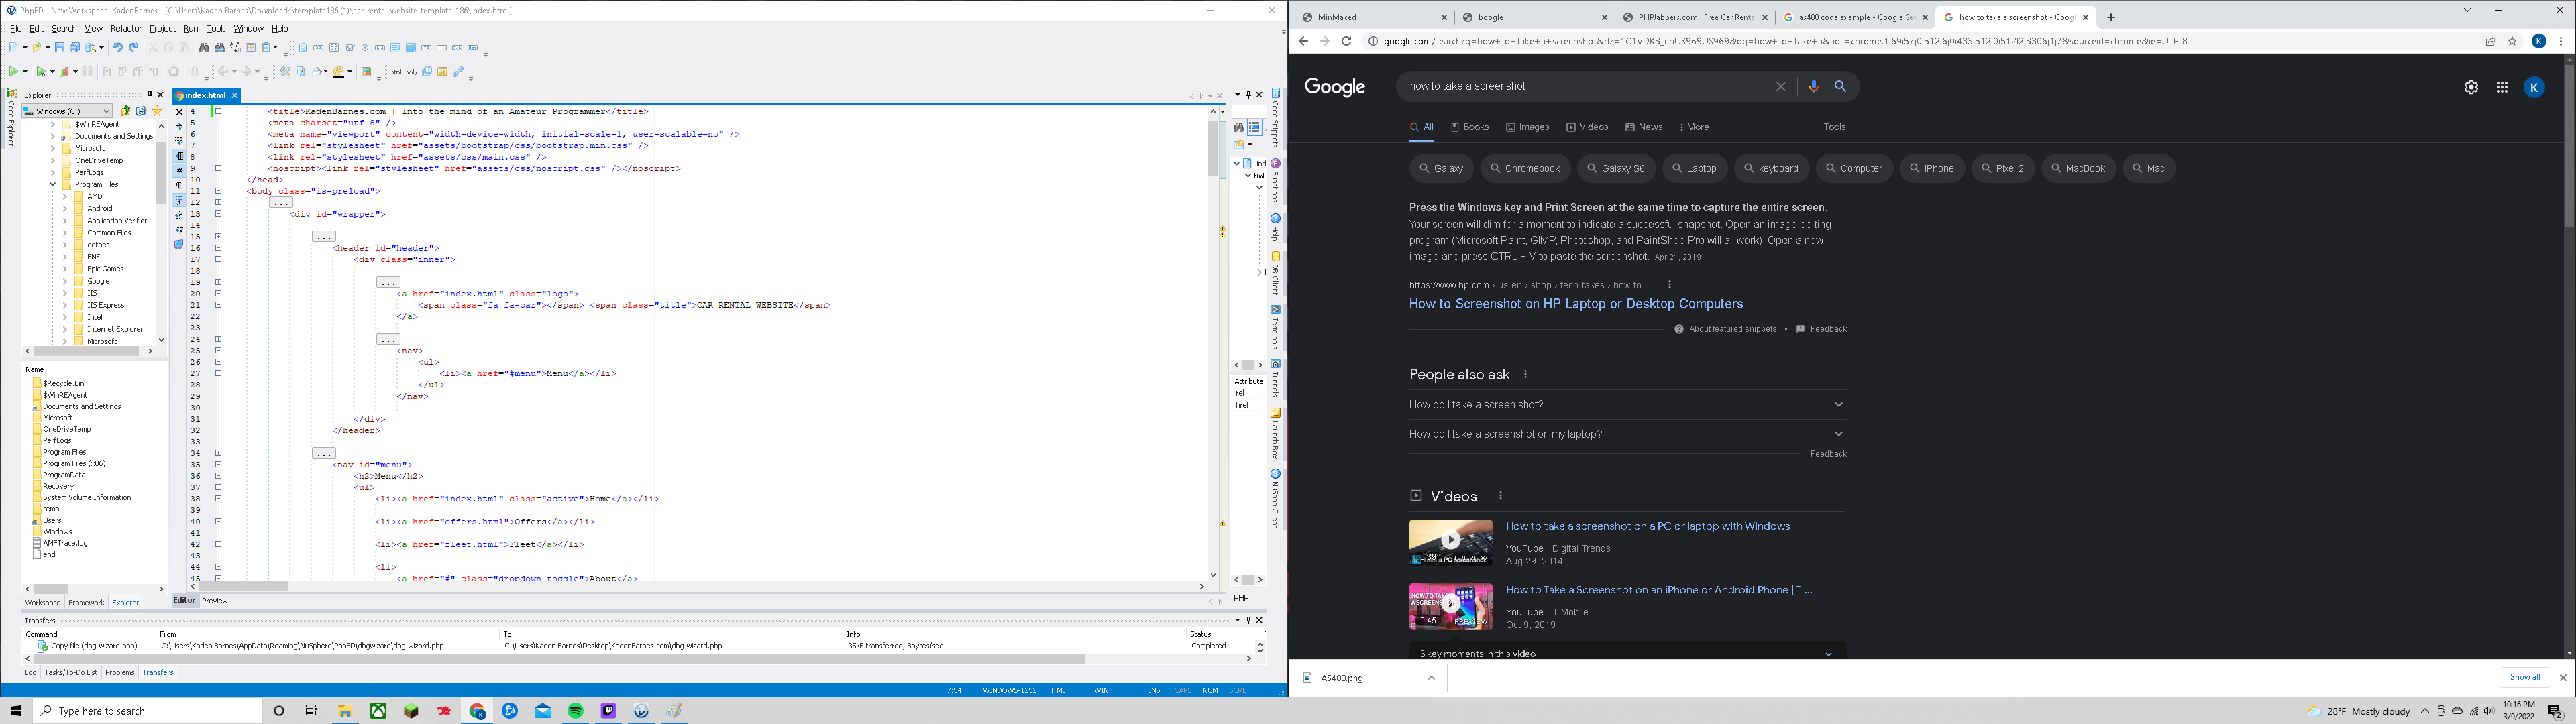The image size is (2576, 724).
Task: Click the Show all downloads button
Action: (2524, 677)
